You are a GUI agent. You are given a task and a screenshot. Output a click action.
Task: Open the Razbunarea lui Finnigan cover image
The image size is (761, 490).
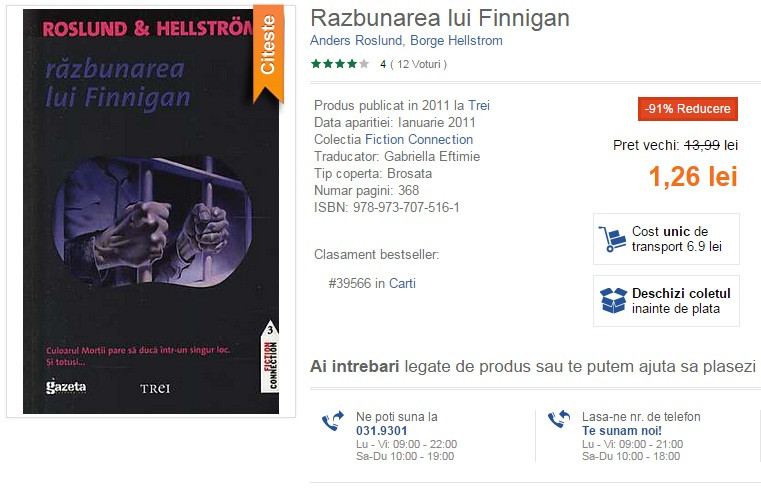(151, 211)
